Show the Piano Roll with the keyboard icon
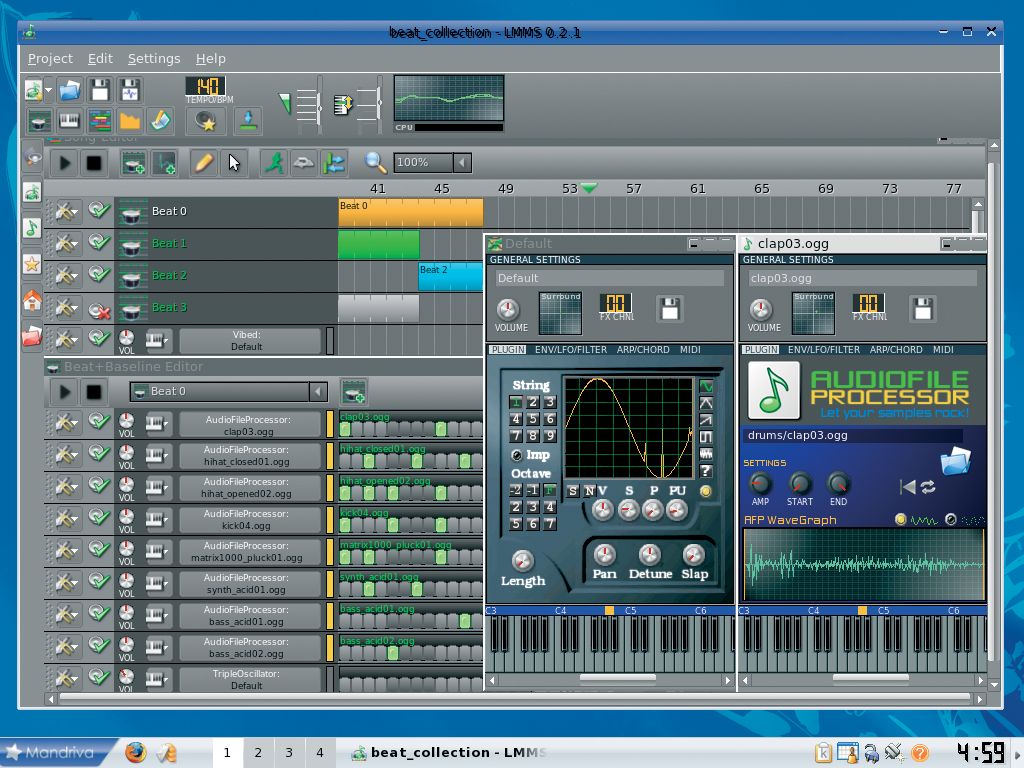Viewport: 1024px width, 768px height. click(69, 121)
